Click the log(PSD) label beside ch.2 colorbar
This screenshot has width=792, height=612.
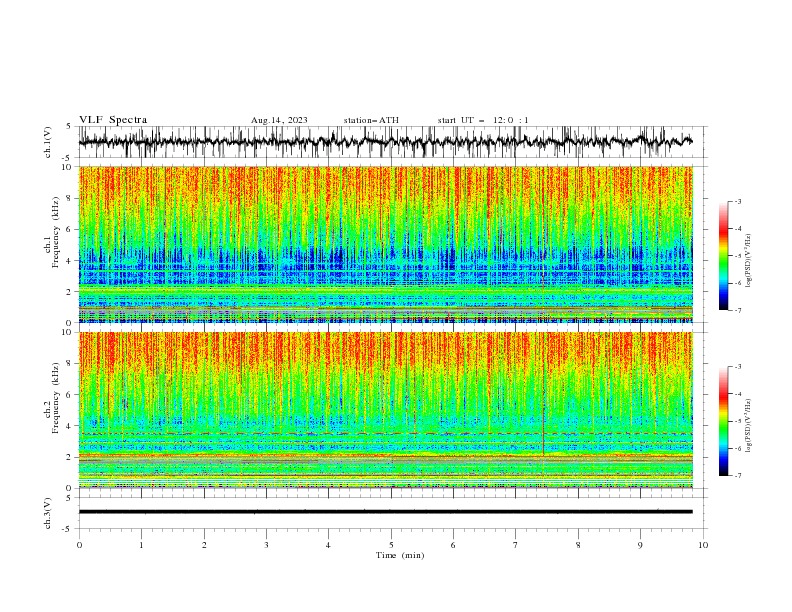click(x=749, y=425)
